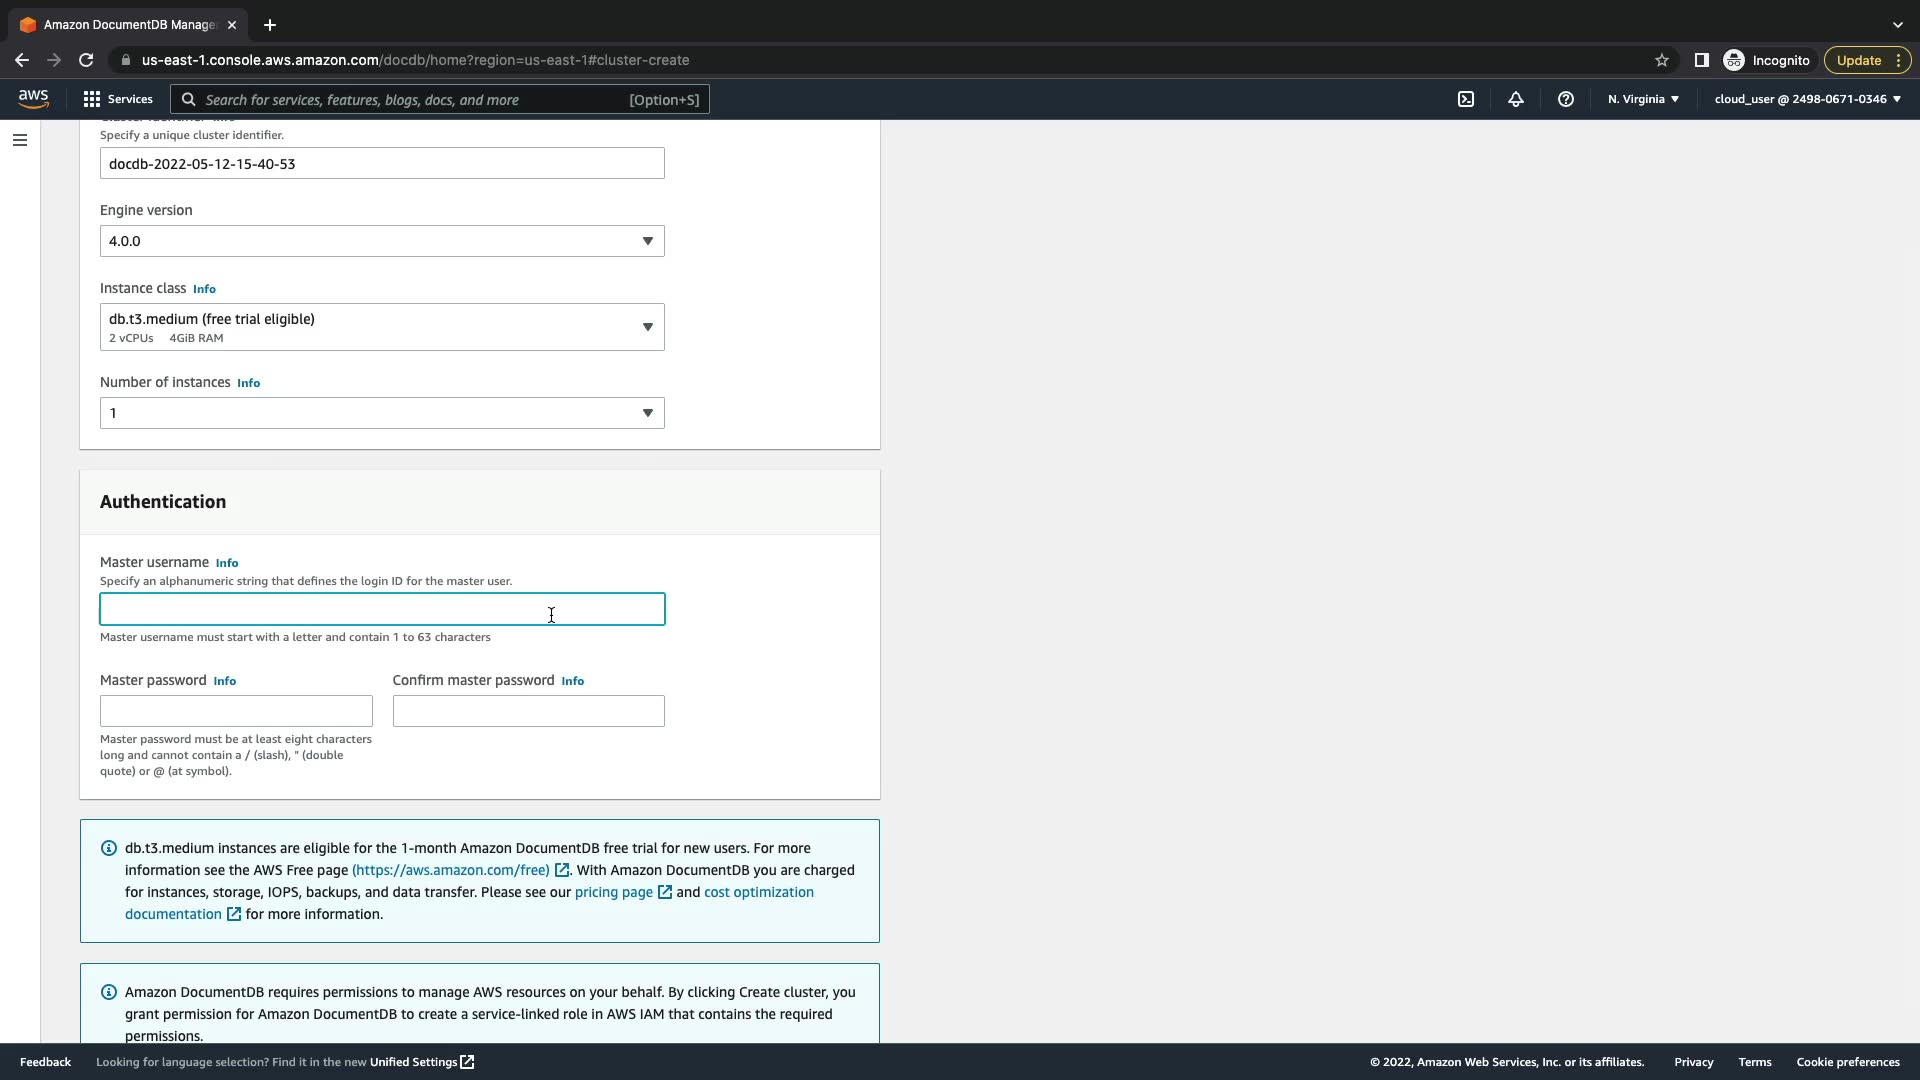Focus the Confirm master password field
1920x1080 pixels.
528,711
